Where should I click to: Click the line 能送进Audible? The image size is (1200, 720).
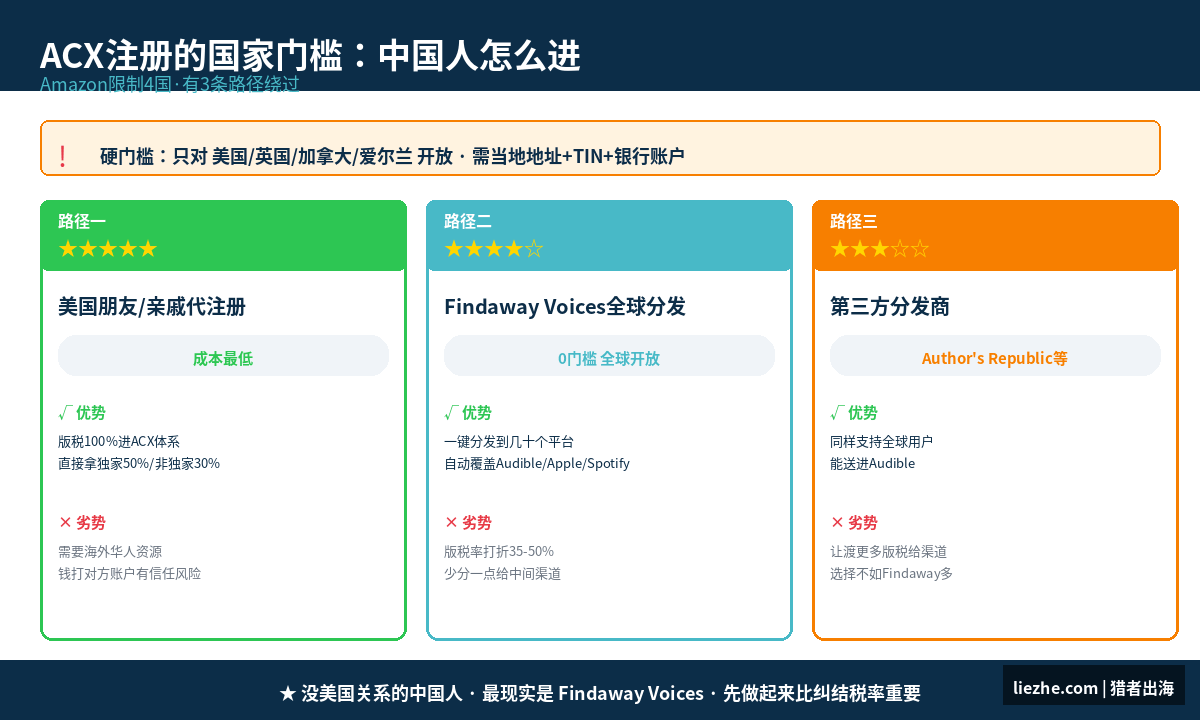873,463
